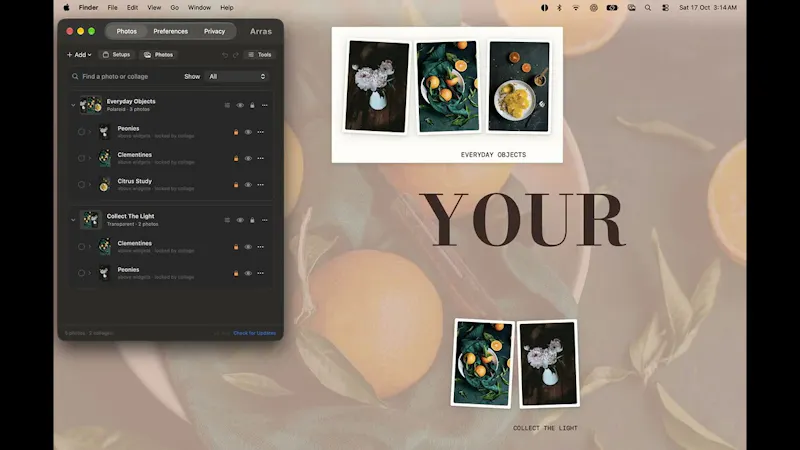Screen dimensions: 800x450
Task: Open more options for Clementines under Everyday Objects
Action: (261, 158)
